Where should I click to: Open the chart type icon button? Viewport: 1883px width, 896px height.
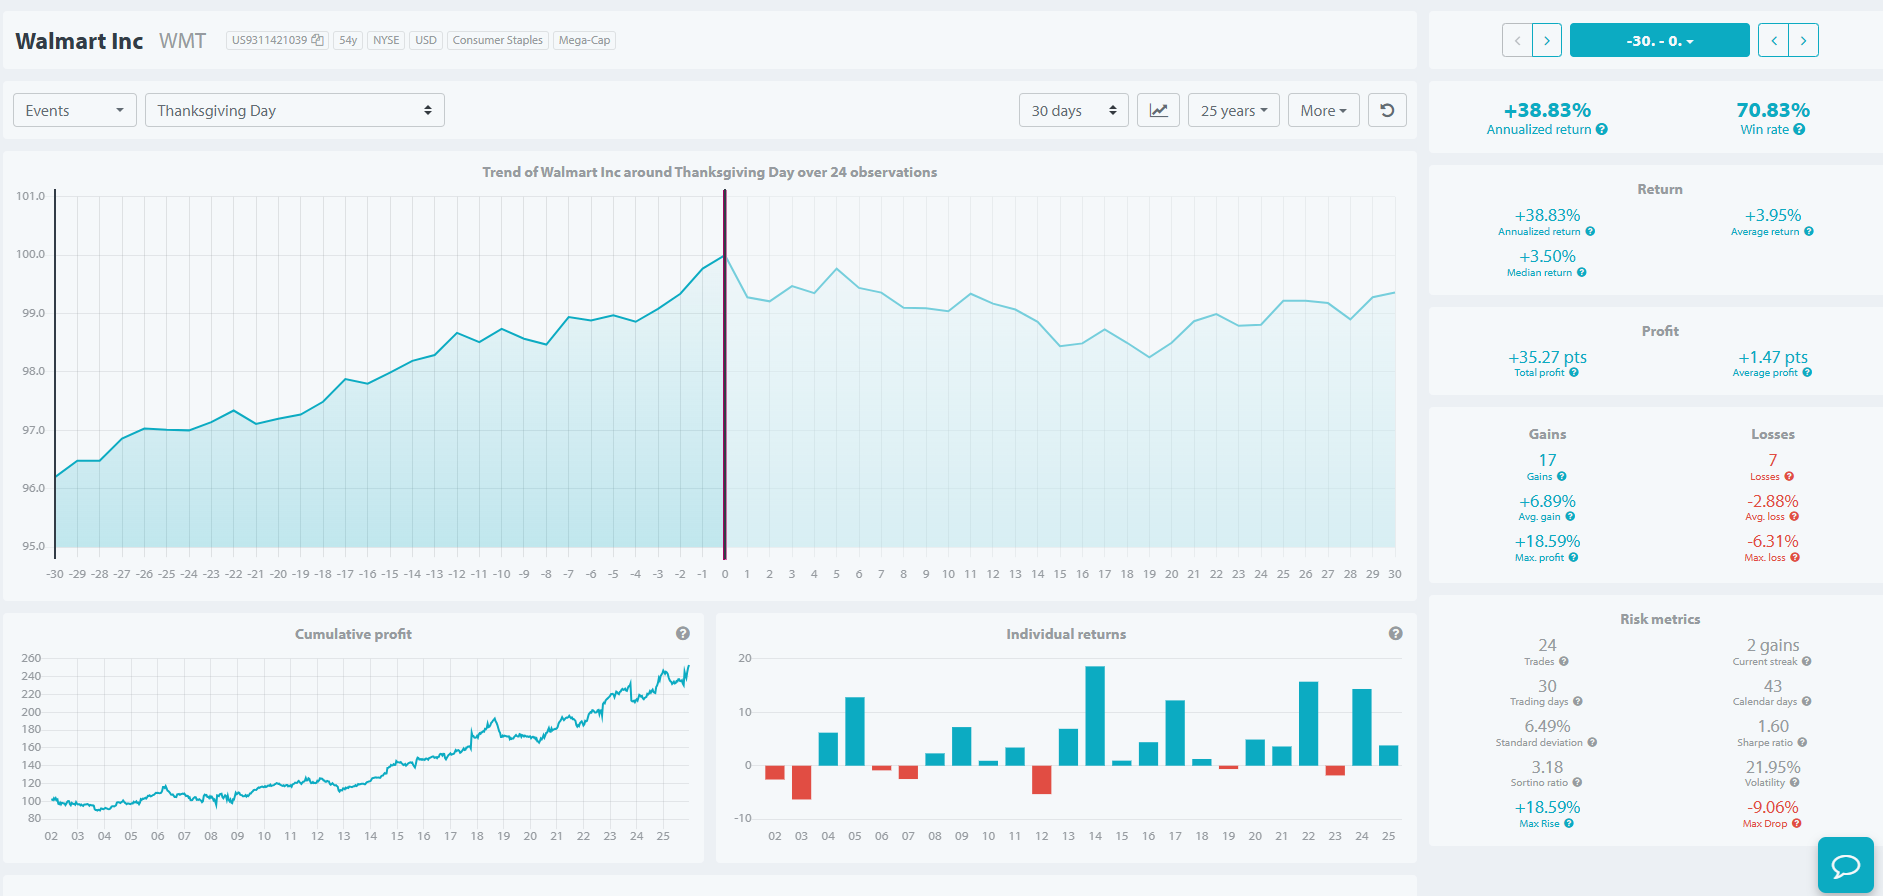1158,110
